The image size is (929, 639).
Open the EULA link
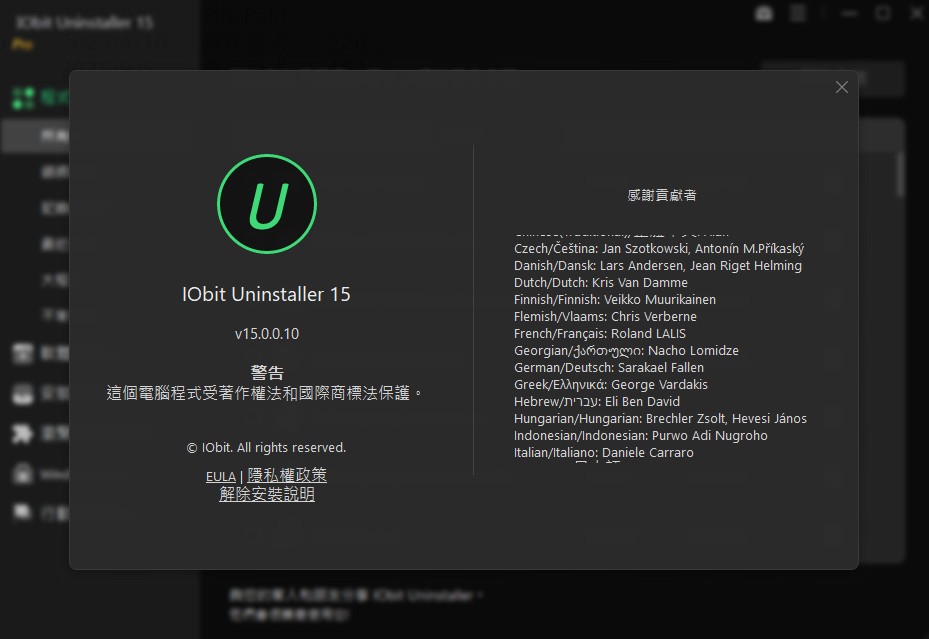click(220, 476)
